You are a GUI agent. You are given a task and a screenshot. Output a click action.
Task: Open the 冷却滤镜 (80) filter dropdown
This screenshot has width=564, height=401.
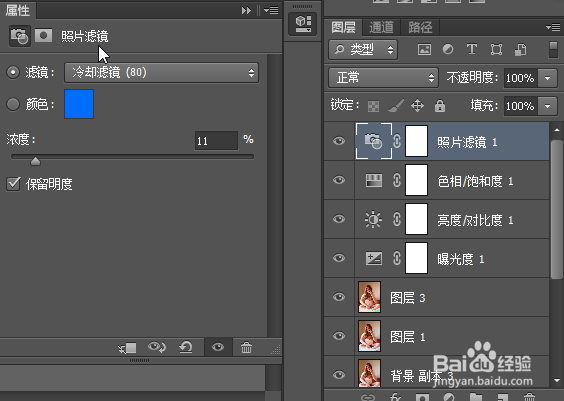pyautogui.click(x=162, y=73)
